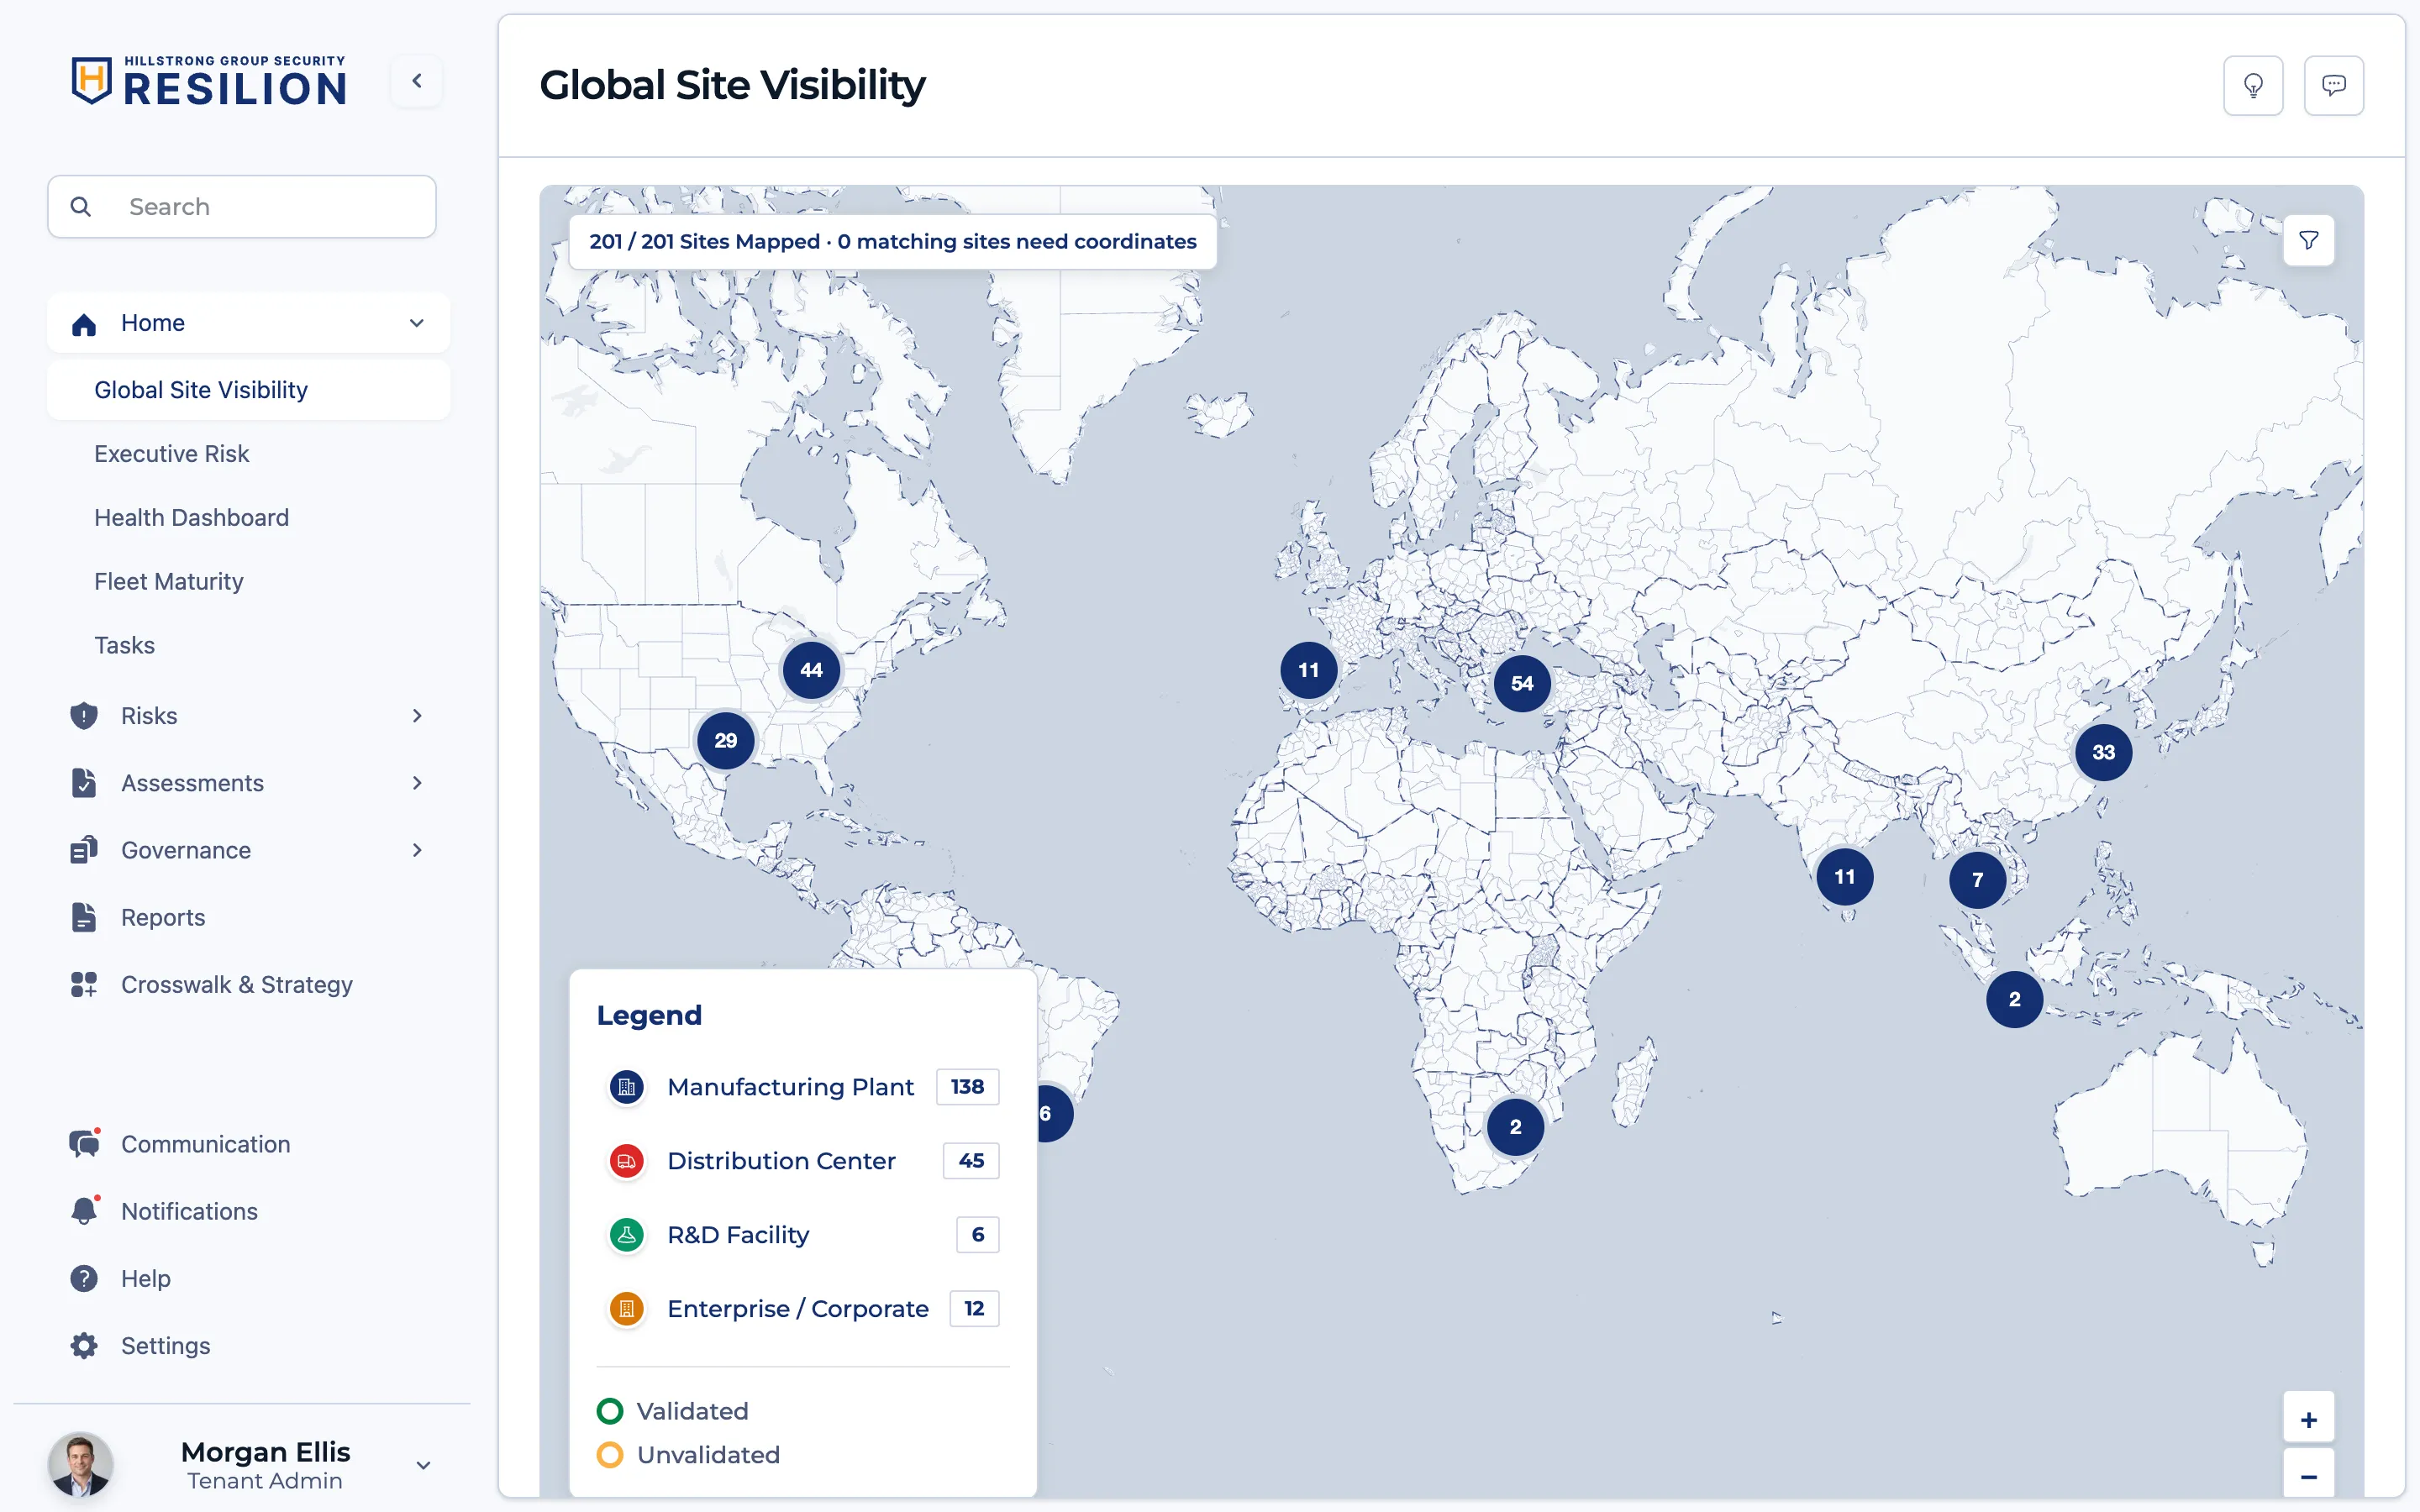Click the Distribution Center count 45
This screenshot has height=1512, width=2420.
971,1161
